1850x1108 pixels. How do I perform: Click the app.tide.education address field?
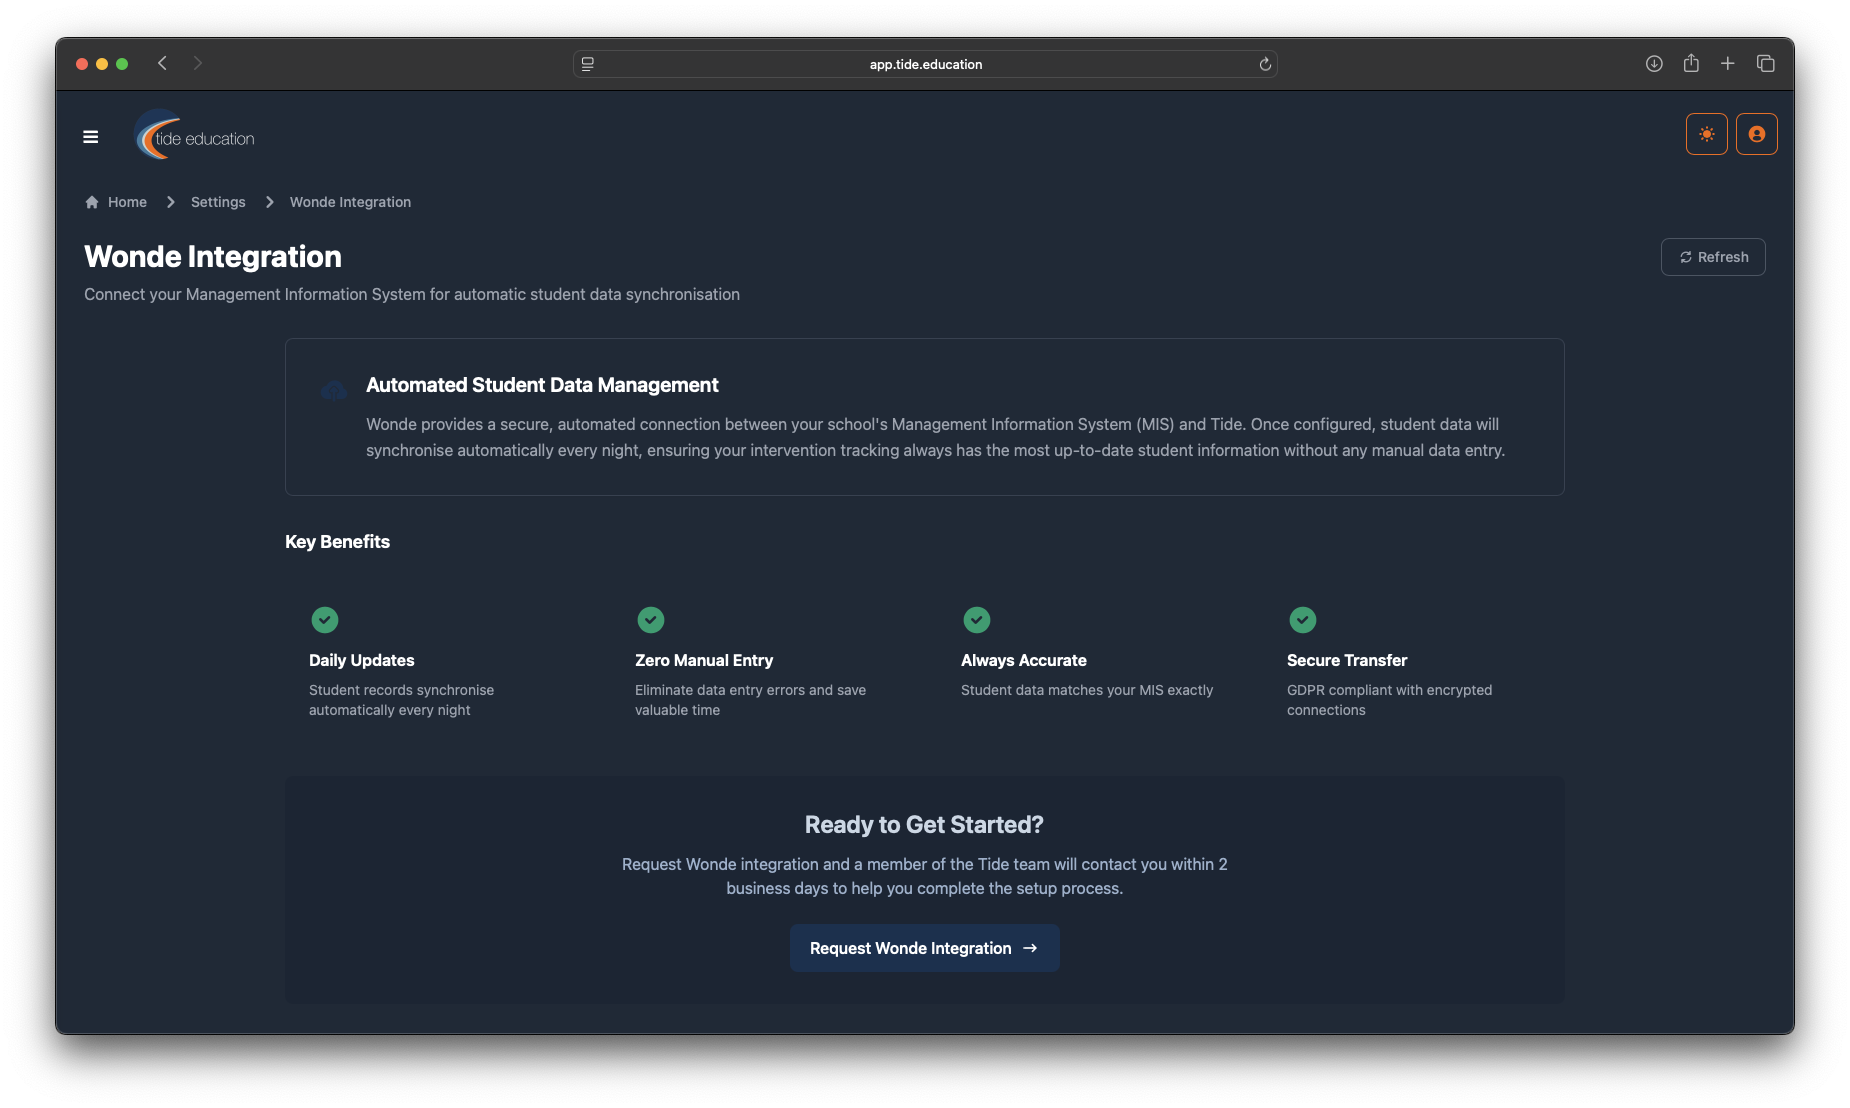pyautogui.click(x=925, y=64)
